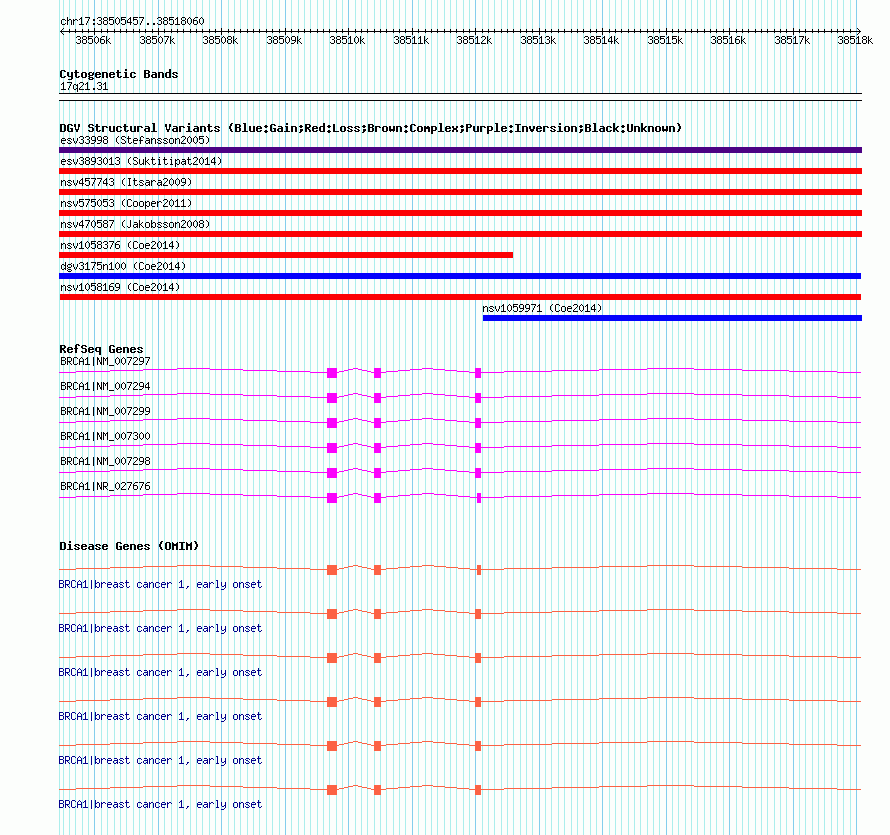Image resolution: width=890 pixels, height=835 pixels.
Task: Click the nsv1058169 (Coe2014) label
Action: 120,287
